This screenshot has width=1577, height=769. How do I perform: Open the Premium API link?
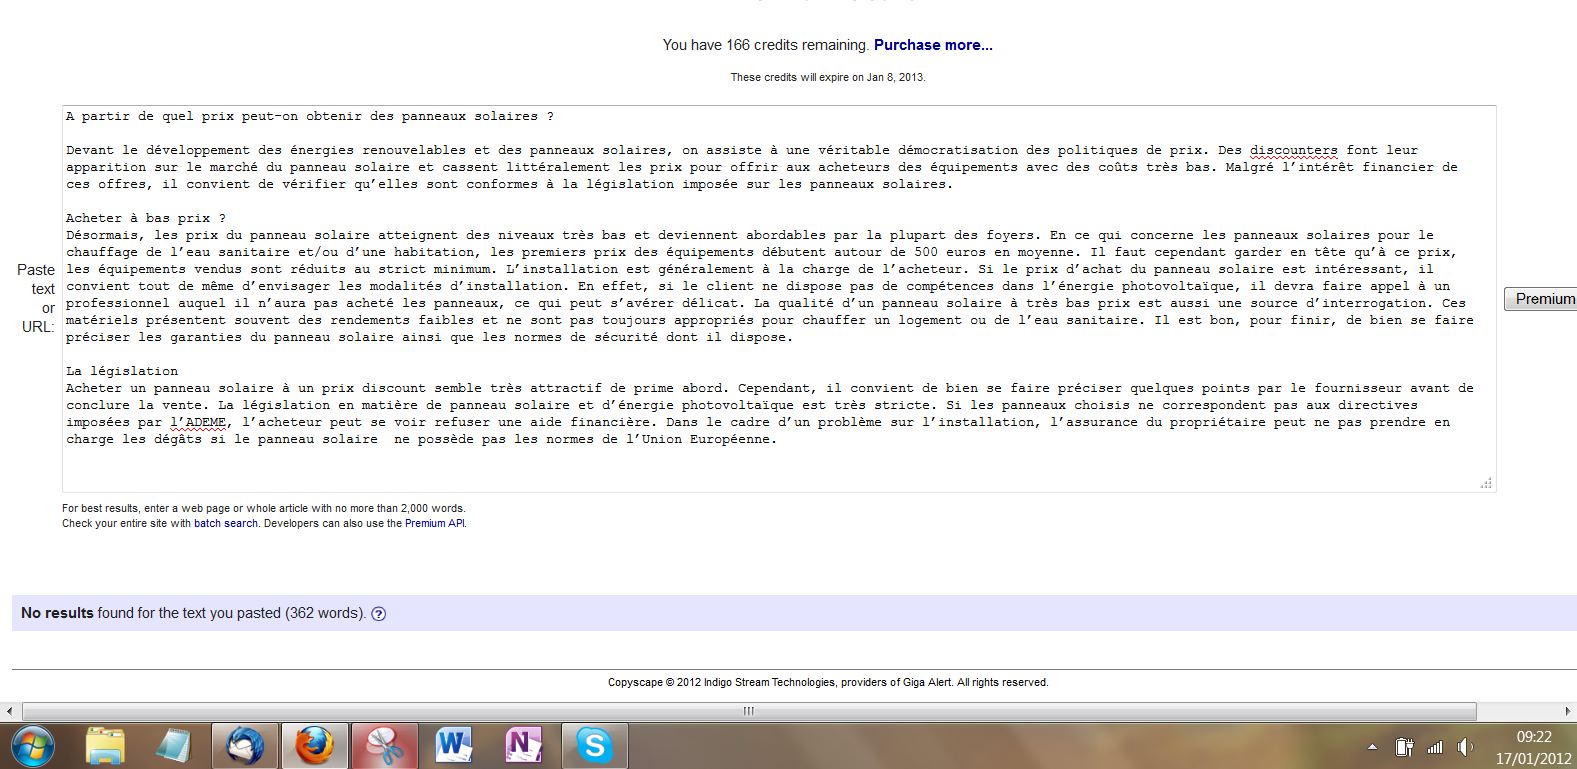[434, 523]
